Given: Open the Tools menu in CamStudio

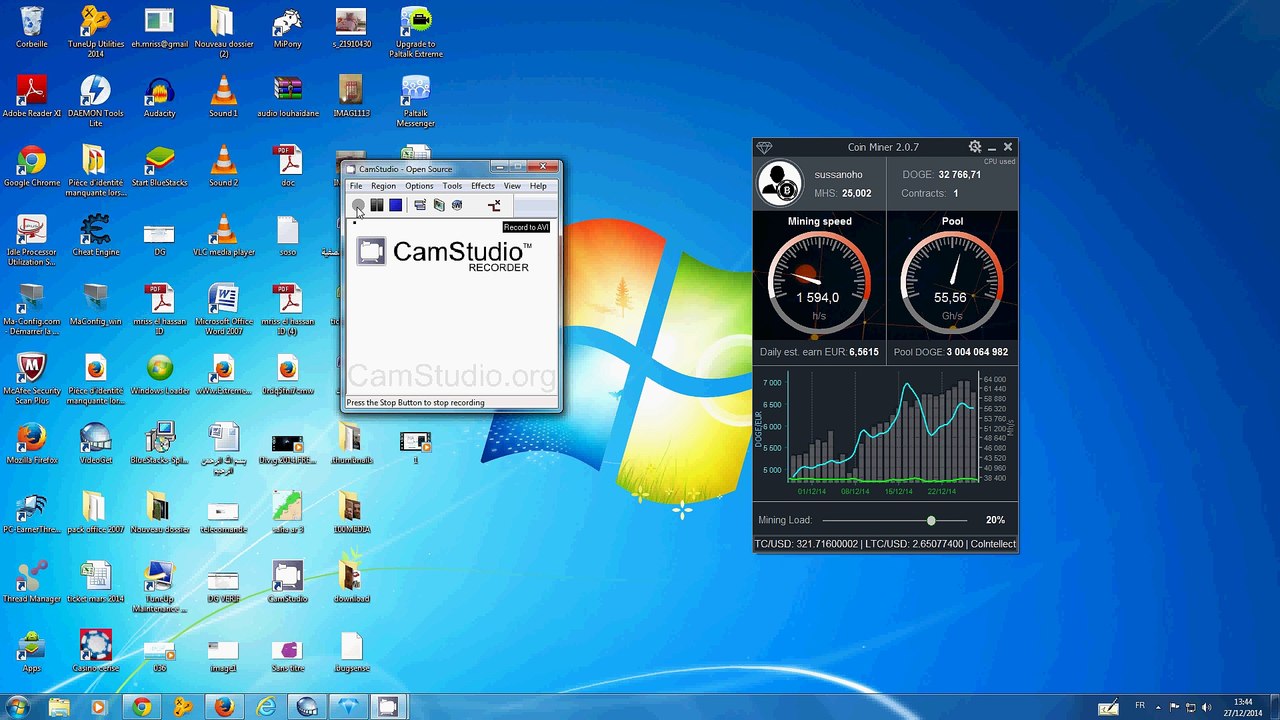Looking at the screenshot, I should pyautogui.click(x=452, y=186).
